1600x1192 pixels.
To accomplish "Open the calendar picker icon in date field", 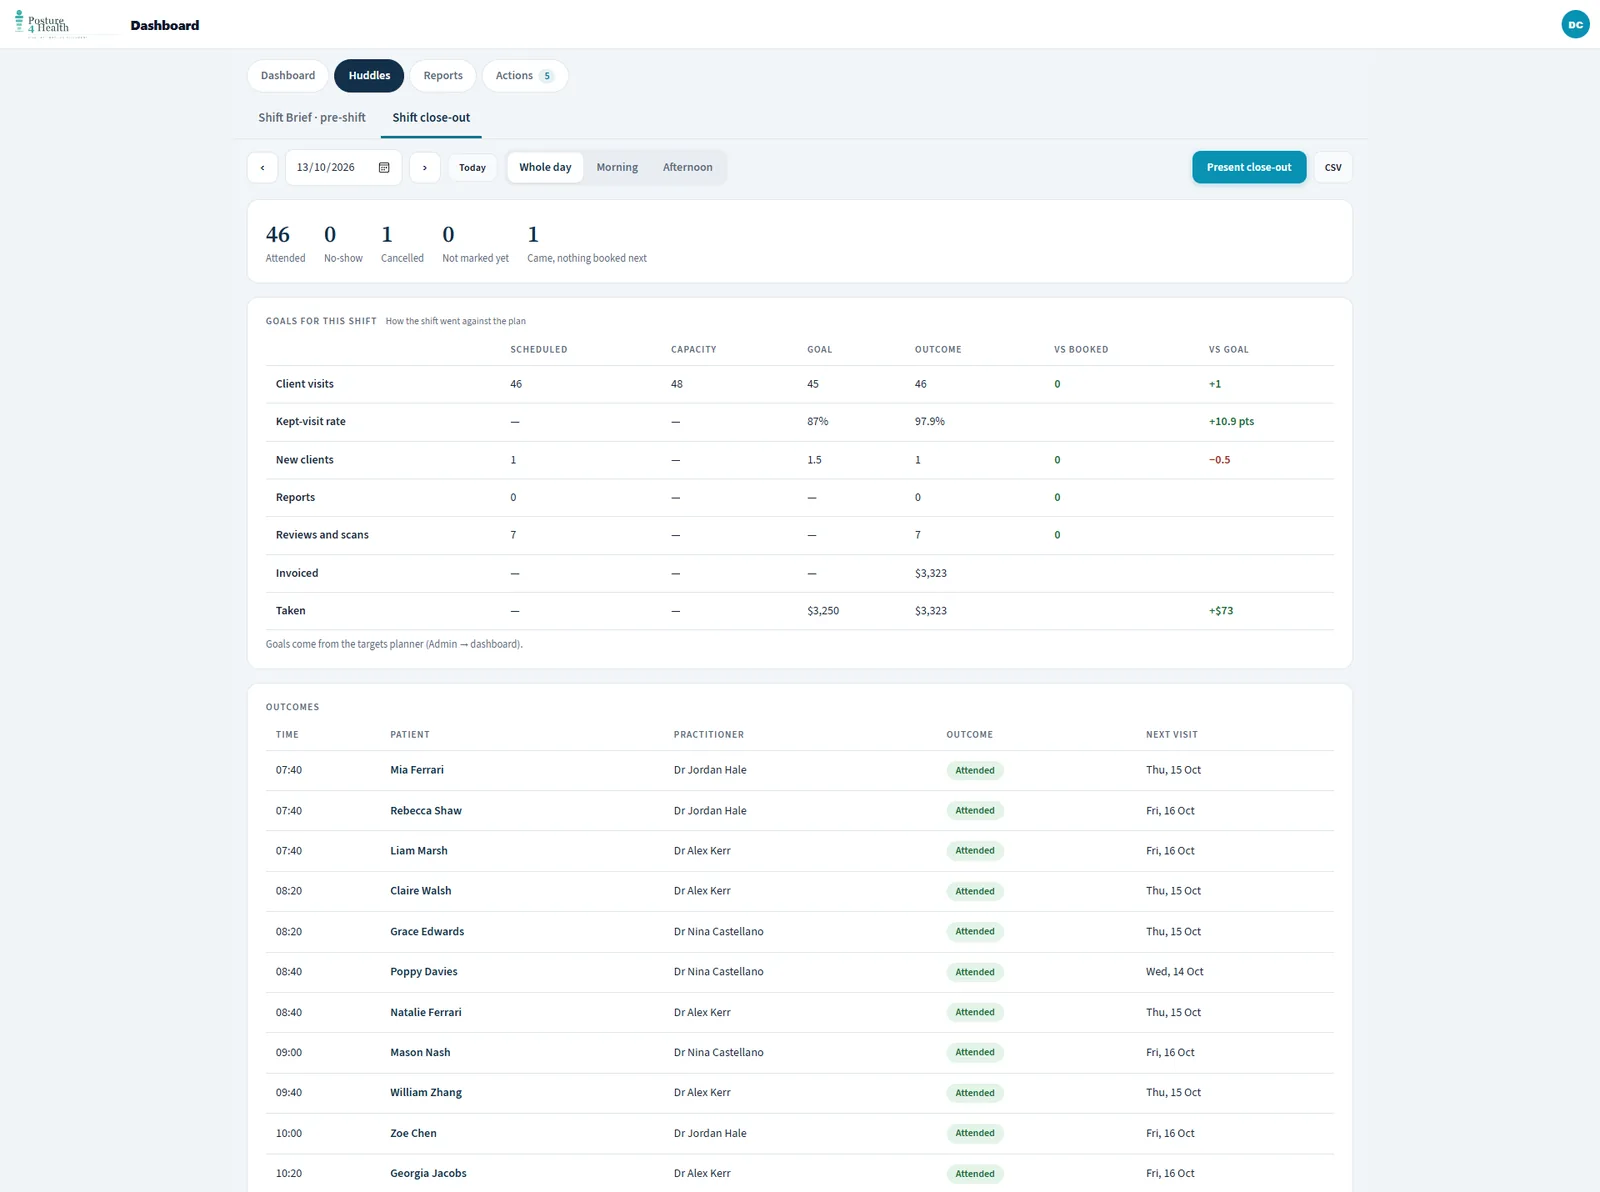I will pyautogui.click(x=384, y=168).
